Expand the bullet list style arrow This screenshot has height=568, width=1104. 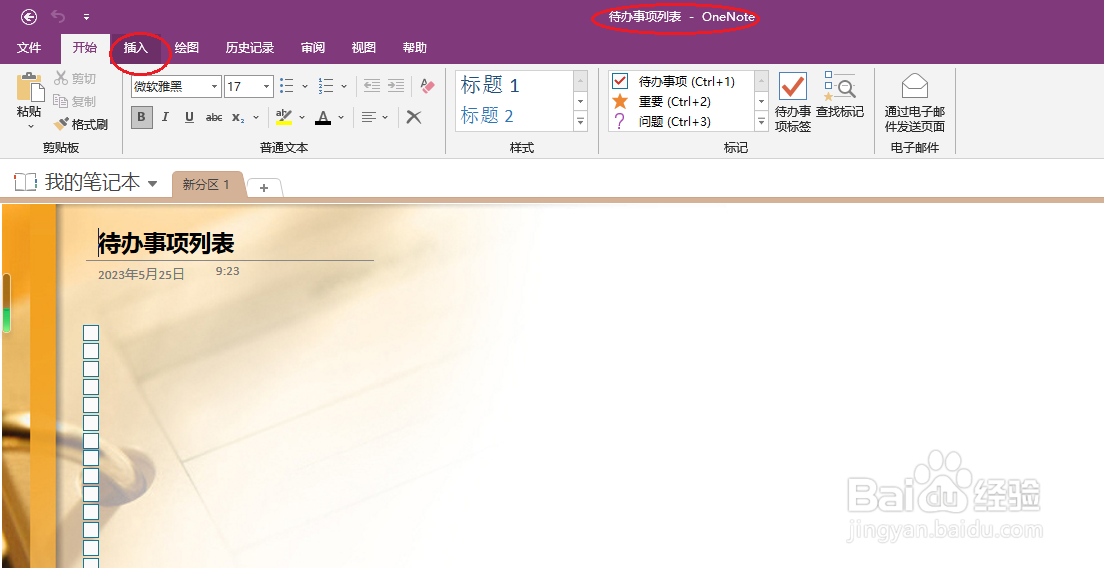305,87
